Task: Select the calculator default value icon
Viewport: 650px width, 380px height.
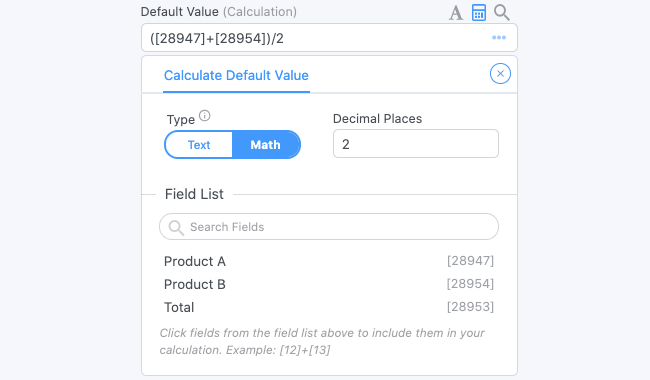Action: pyautogui.click(x=479, y=13)
